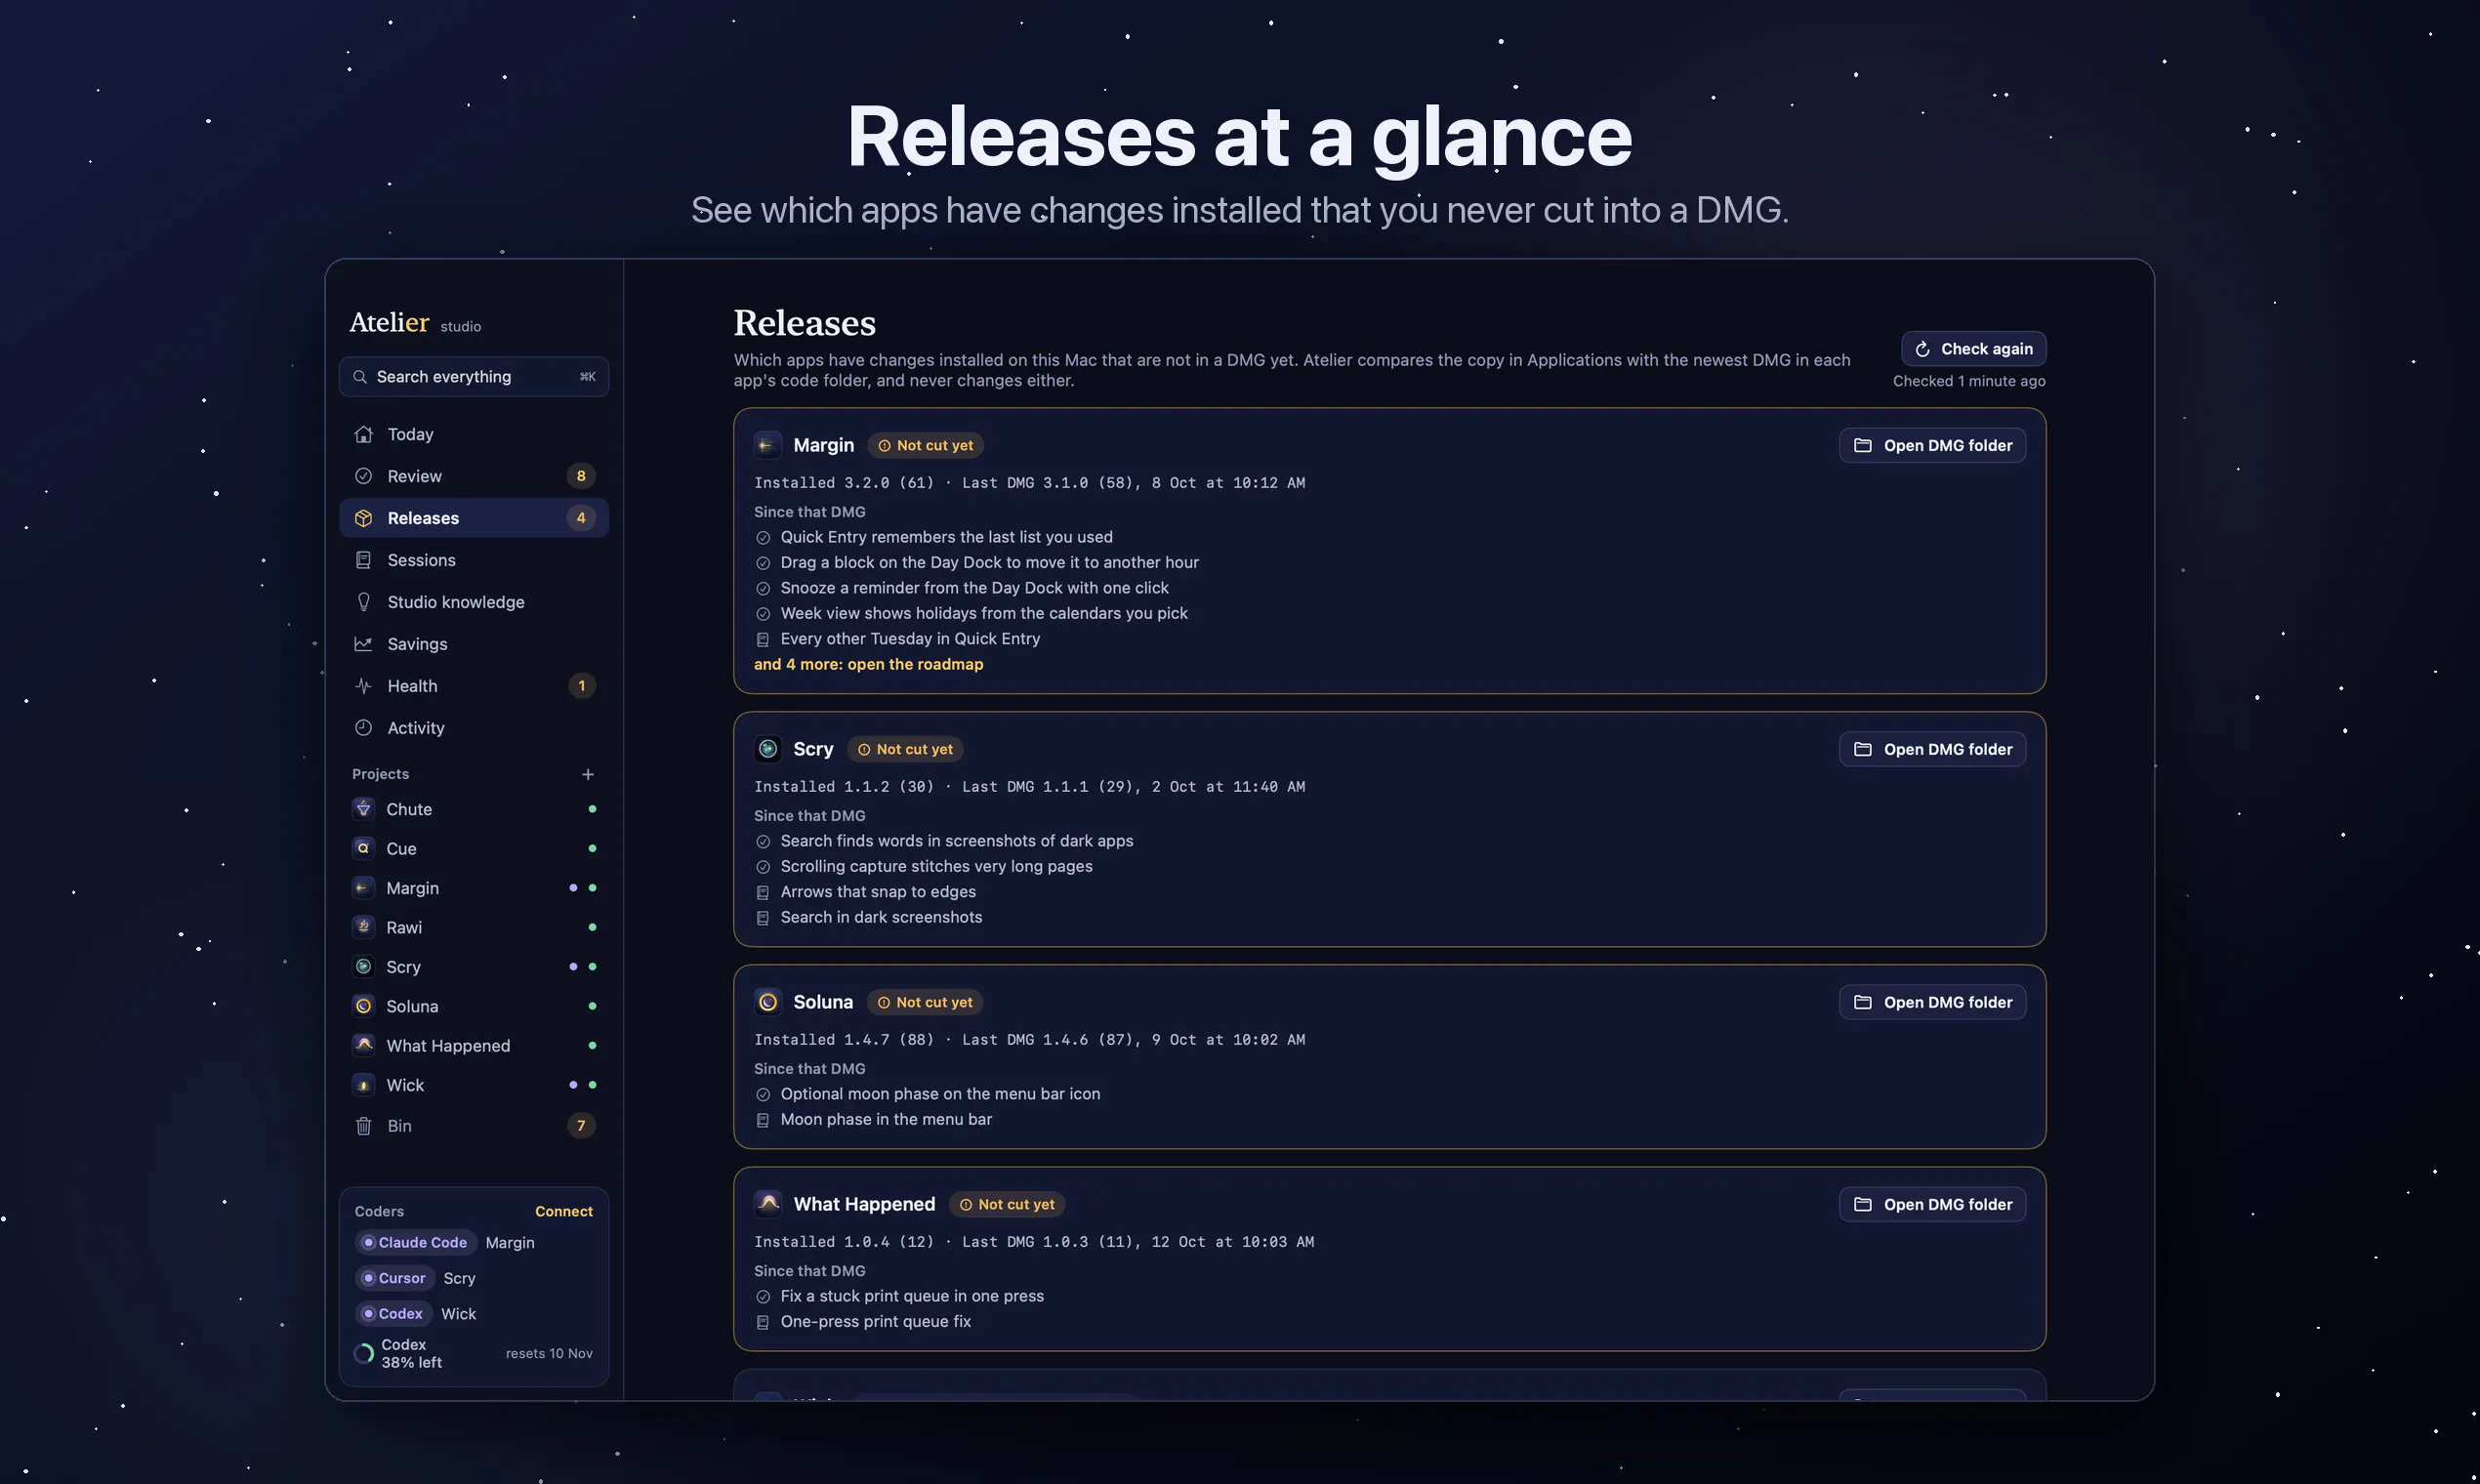Click the Wick project icon
2480x1484 pixels.
(x=364, y=1085)
